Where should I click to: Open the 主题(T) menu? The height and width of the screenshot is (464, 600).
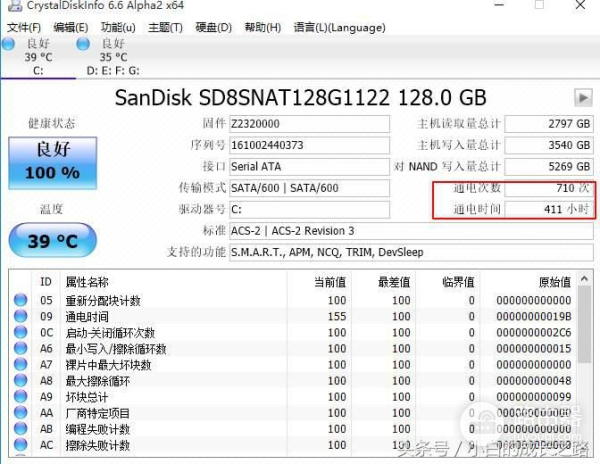164,27
